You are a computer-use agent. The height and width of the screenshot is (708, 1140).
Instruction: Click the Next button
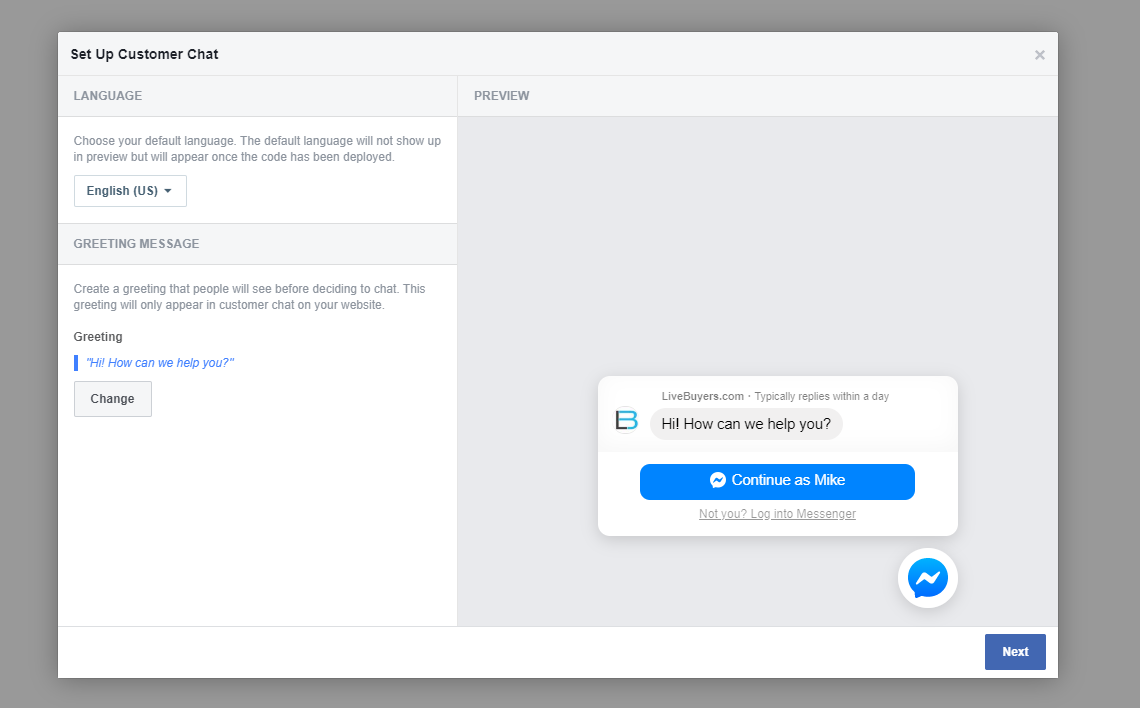[x=1015, y=652]
